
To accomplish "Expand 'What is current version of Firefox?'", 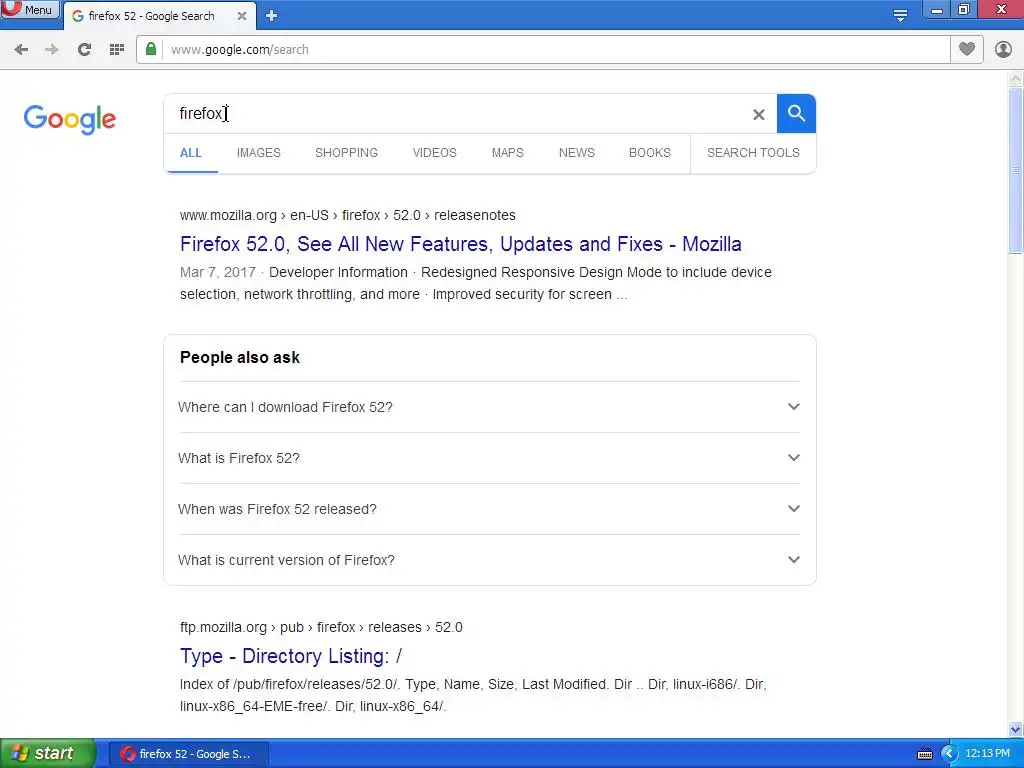I will pyautogui.click(x=489, y=560).
